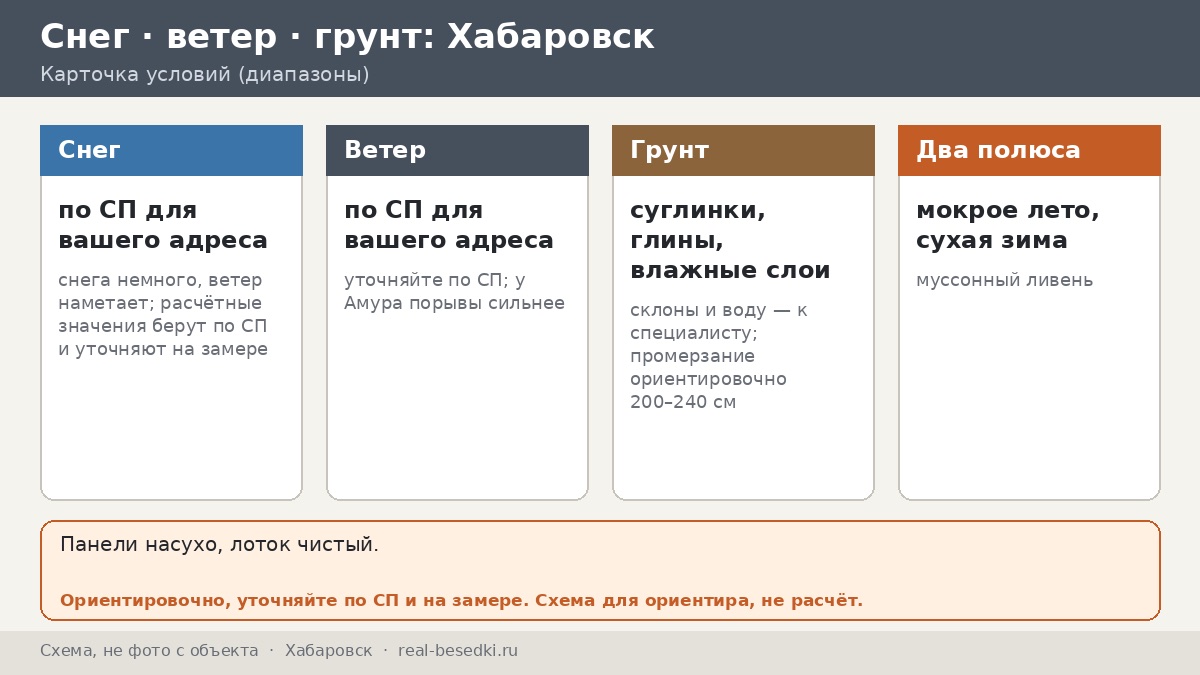Click heading 'мокрое лето, сухая зима'
1200x675 pixels.
[x=1008, y=225]
